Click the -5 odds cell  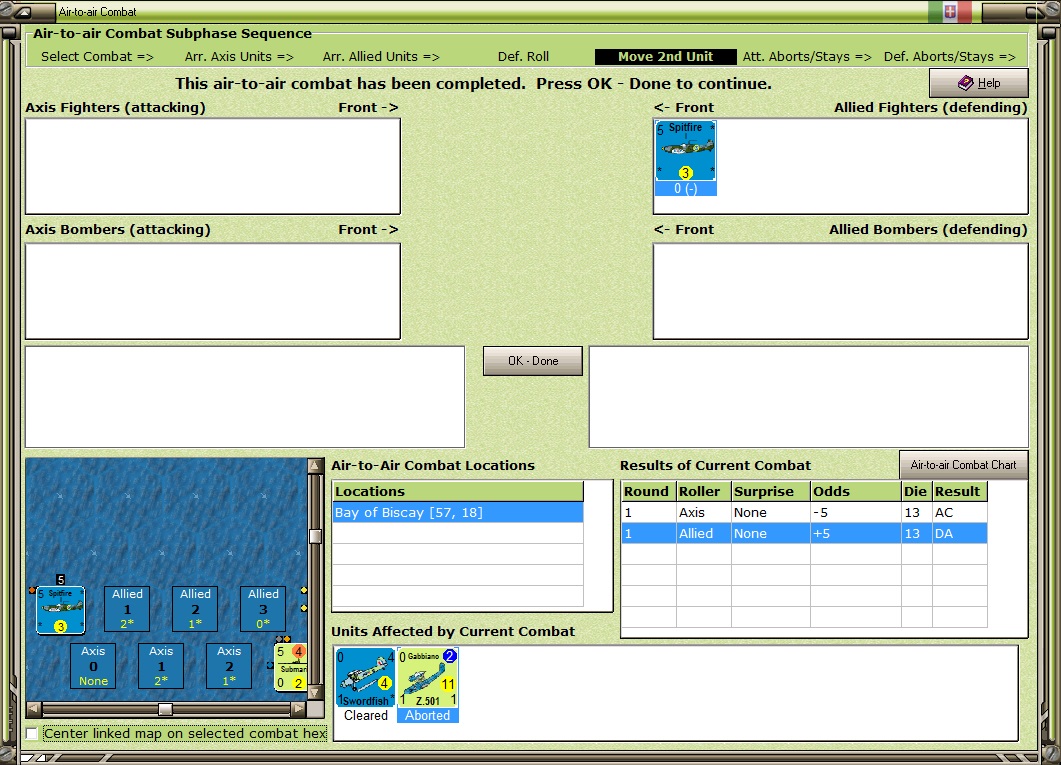(856, 513)
